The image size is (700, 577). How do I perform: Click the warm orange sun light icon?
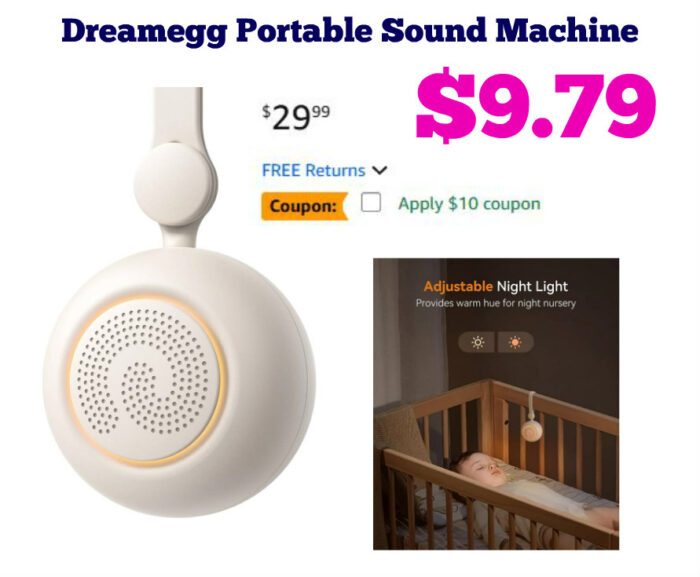tap(515, 343)
